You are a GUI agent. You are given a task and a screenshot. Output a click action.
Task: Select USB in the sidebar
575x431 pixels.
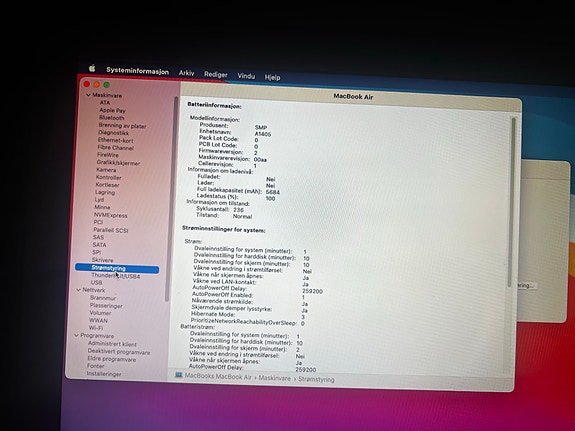point(96,282)
